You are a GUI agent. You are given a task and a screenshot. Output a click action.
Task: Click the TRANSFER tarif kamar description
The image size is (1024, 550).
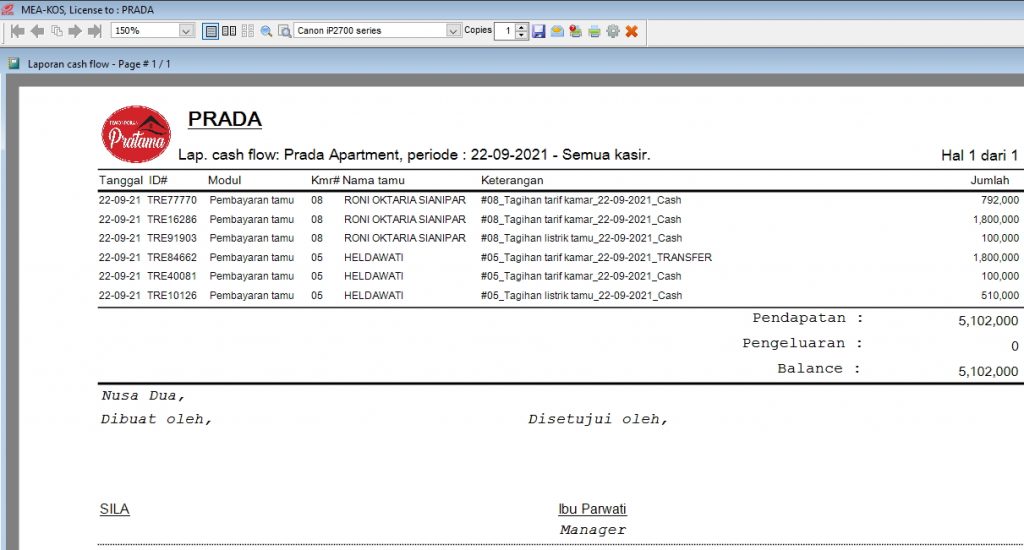pyautogui.click(x=596, y=257)
